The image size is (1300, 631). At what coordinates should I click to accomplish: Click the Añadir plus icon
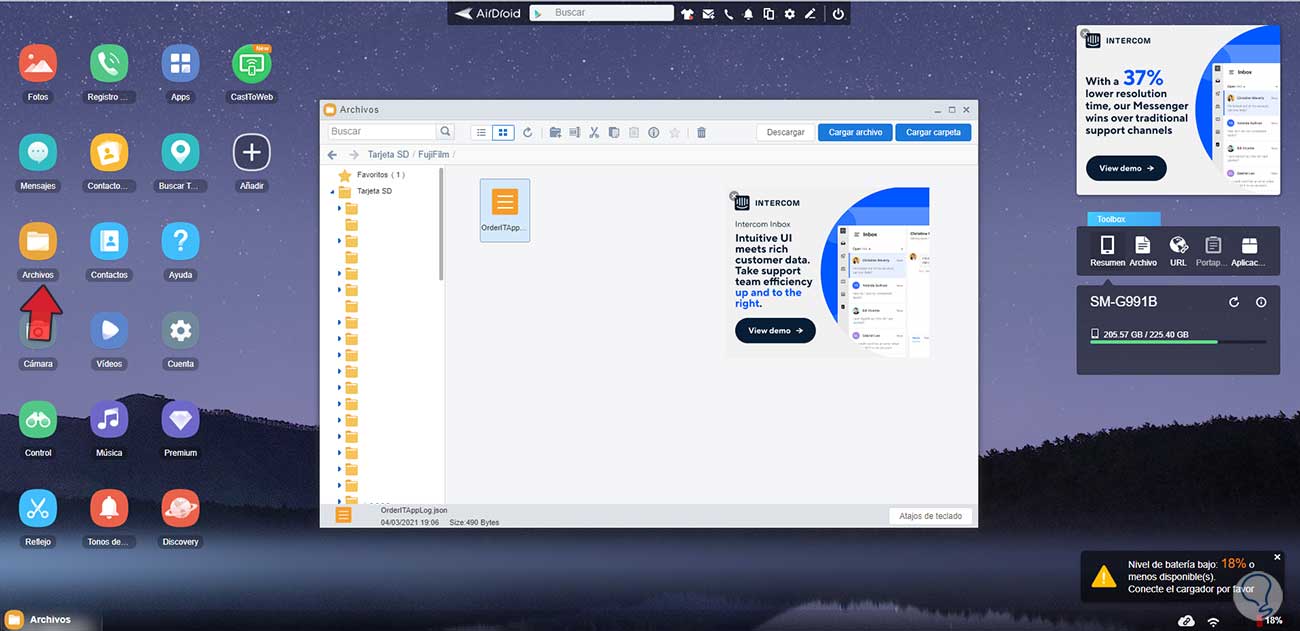click(x=252, y=153)
